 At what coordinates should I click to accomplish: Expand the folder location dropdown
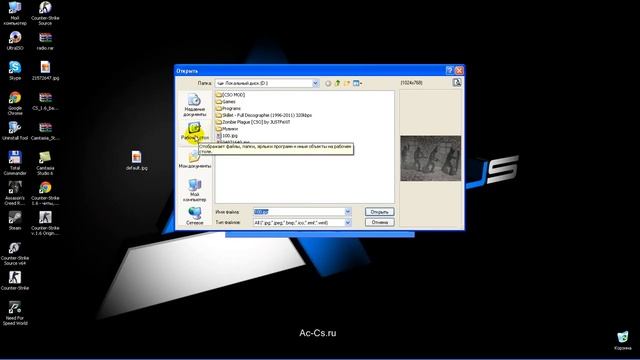315,83
